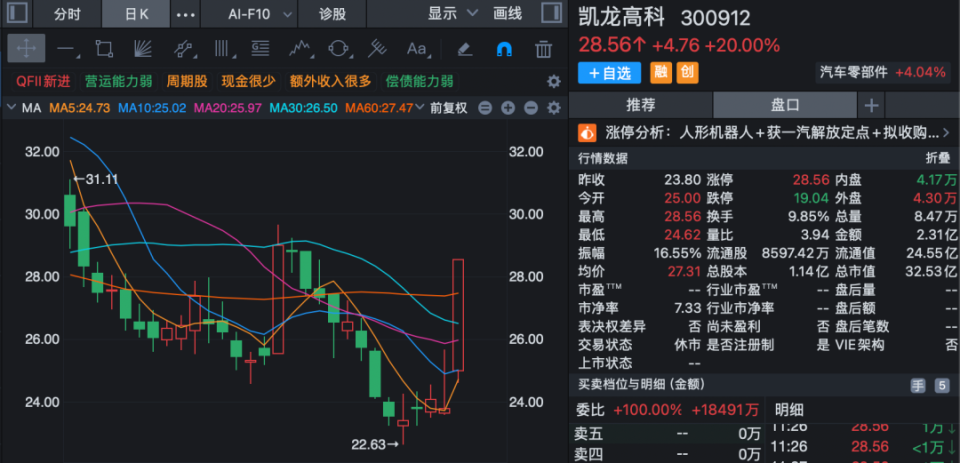This screenshot has width=960, height=463.
Task: Select the circle ellipse drawing tool
Action: coord(338,49)
